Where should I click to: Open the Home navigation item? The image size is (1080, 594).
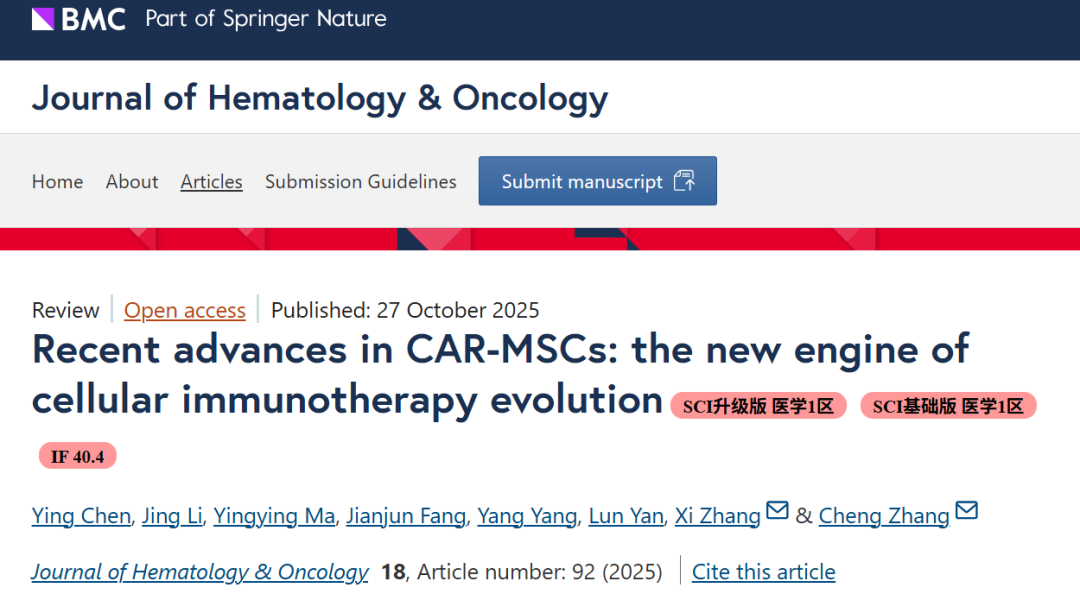[57, 182]
